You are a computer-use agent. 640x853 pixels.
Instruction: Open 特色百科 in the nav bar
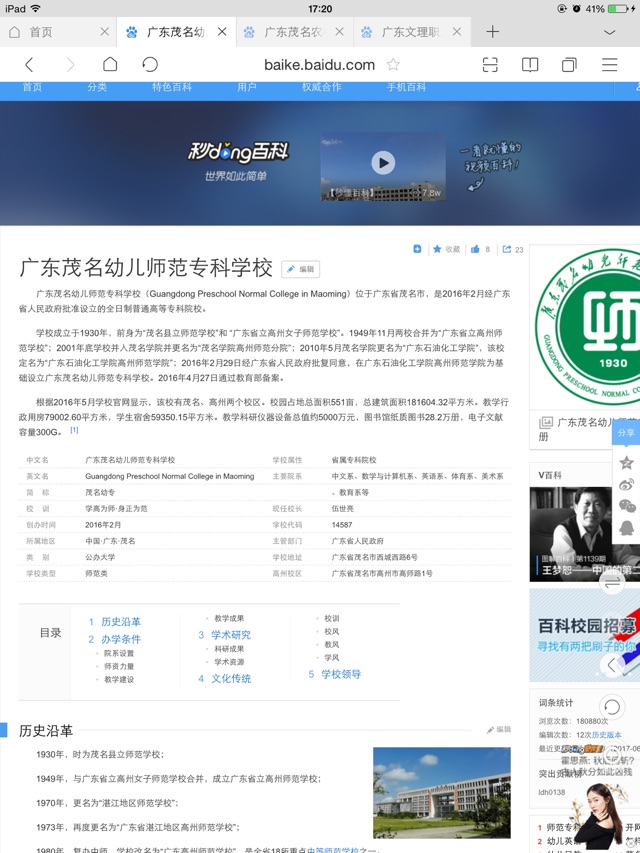click(x=171, y=87)
